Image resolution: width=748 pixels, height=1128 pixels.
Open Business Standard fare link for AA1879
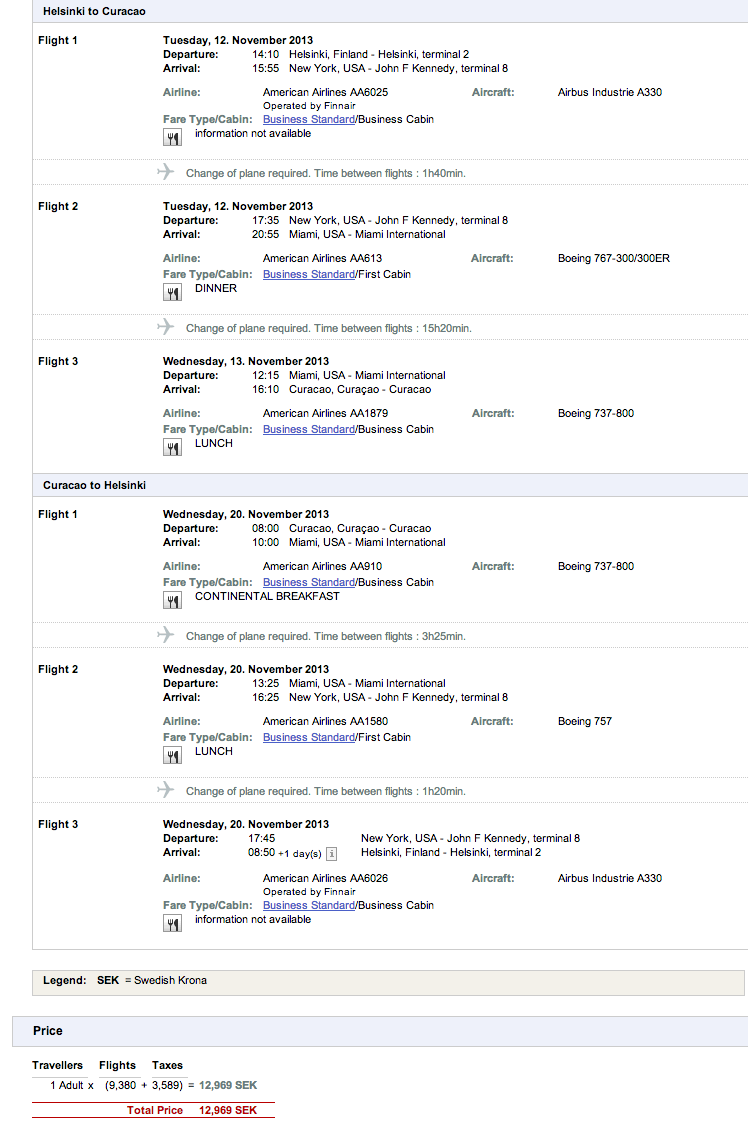coord(308,429)
